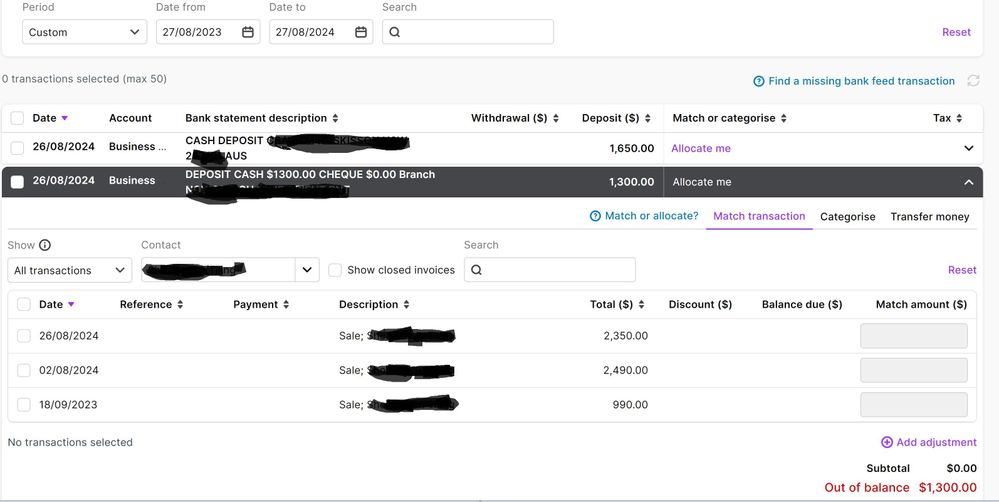This screenshot has width=999, height=502.
Task: Open the Period Custom dropdown
Action: (x=84, y=32)
